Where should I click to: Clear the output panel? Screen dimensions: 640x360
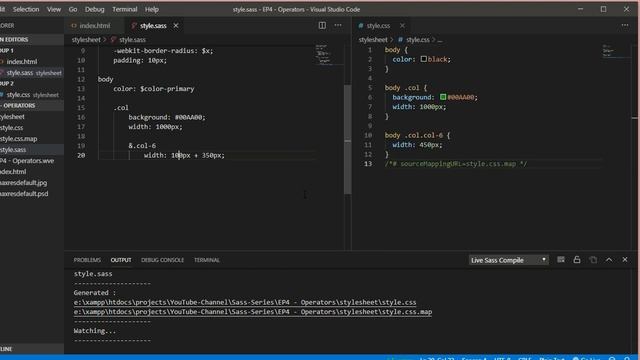pos(561,260)
